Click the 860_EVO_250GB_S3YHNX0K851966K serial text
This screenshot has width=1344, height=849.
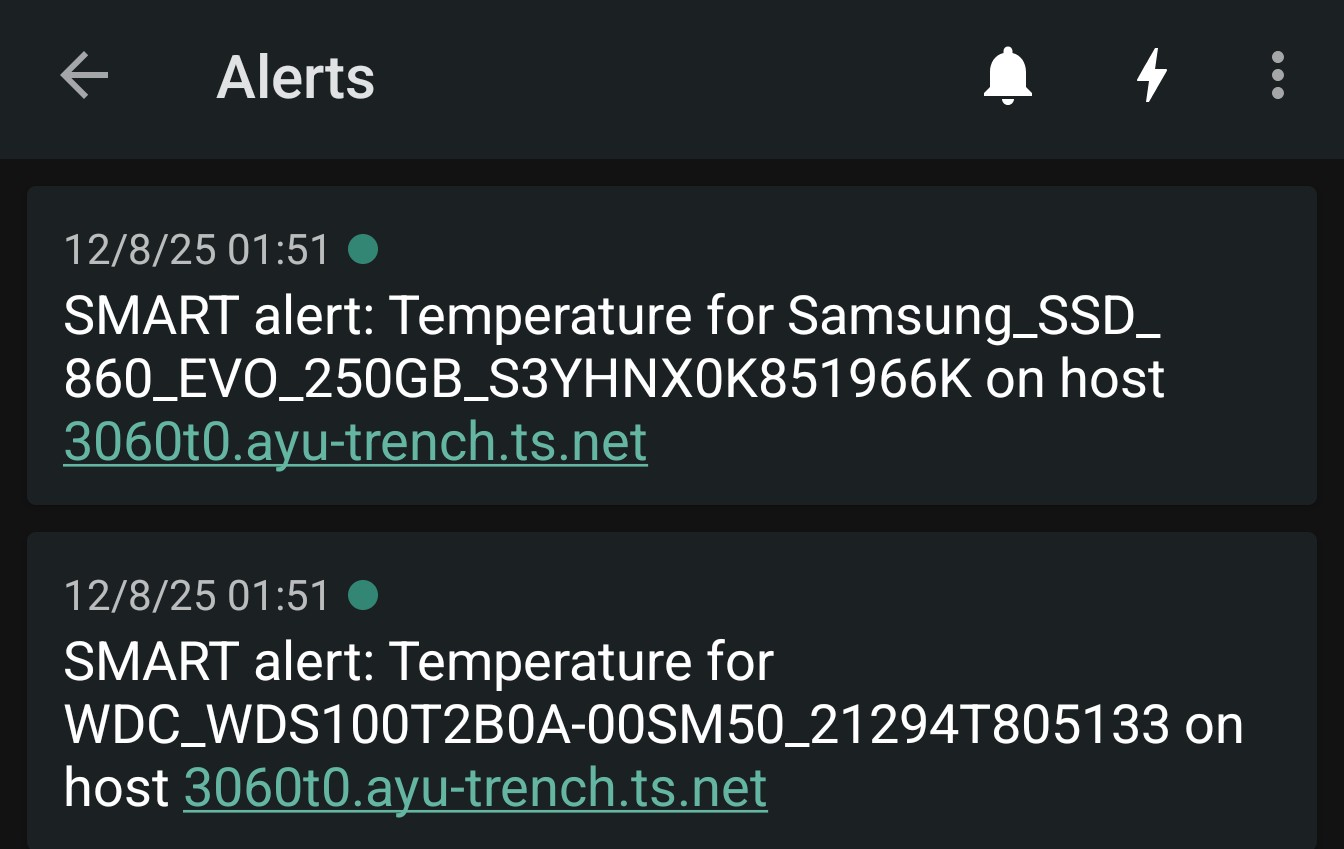point(517,380)
